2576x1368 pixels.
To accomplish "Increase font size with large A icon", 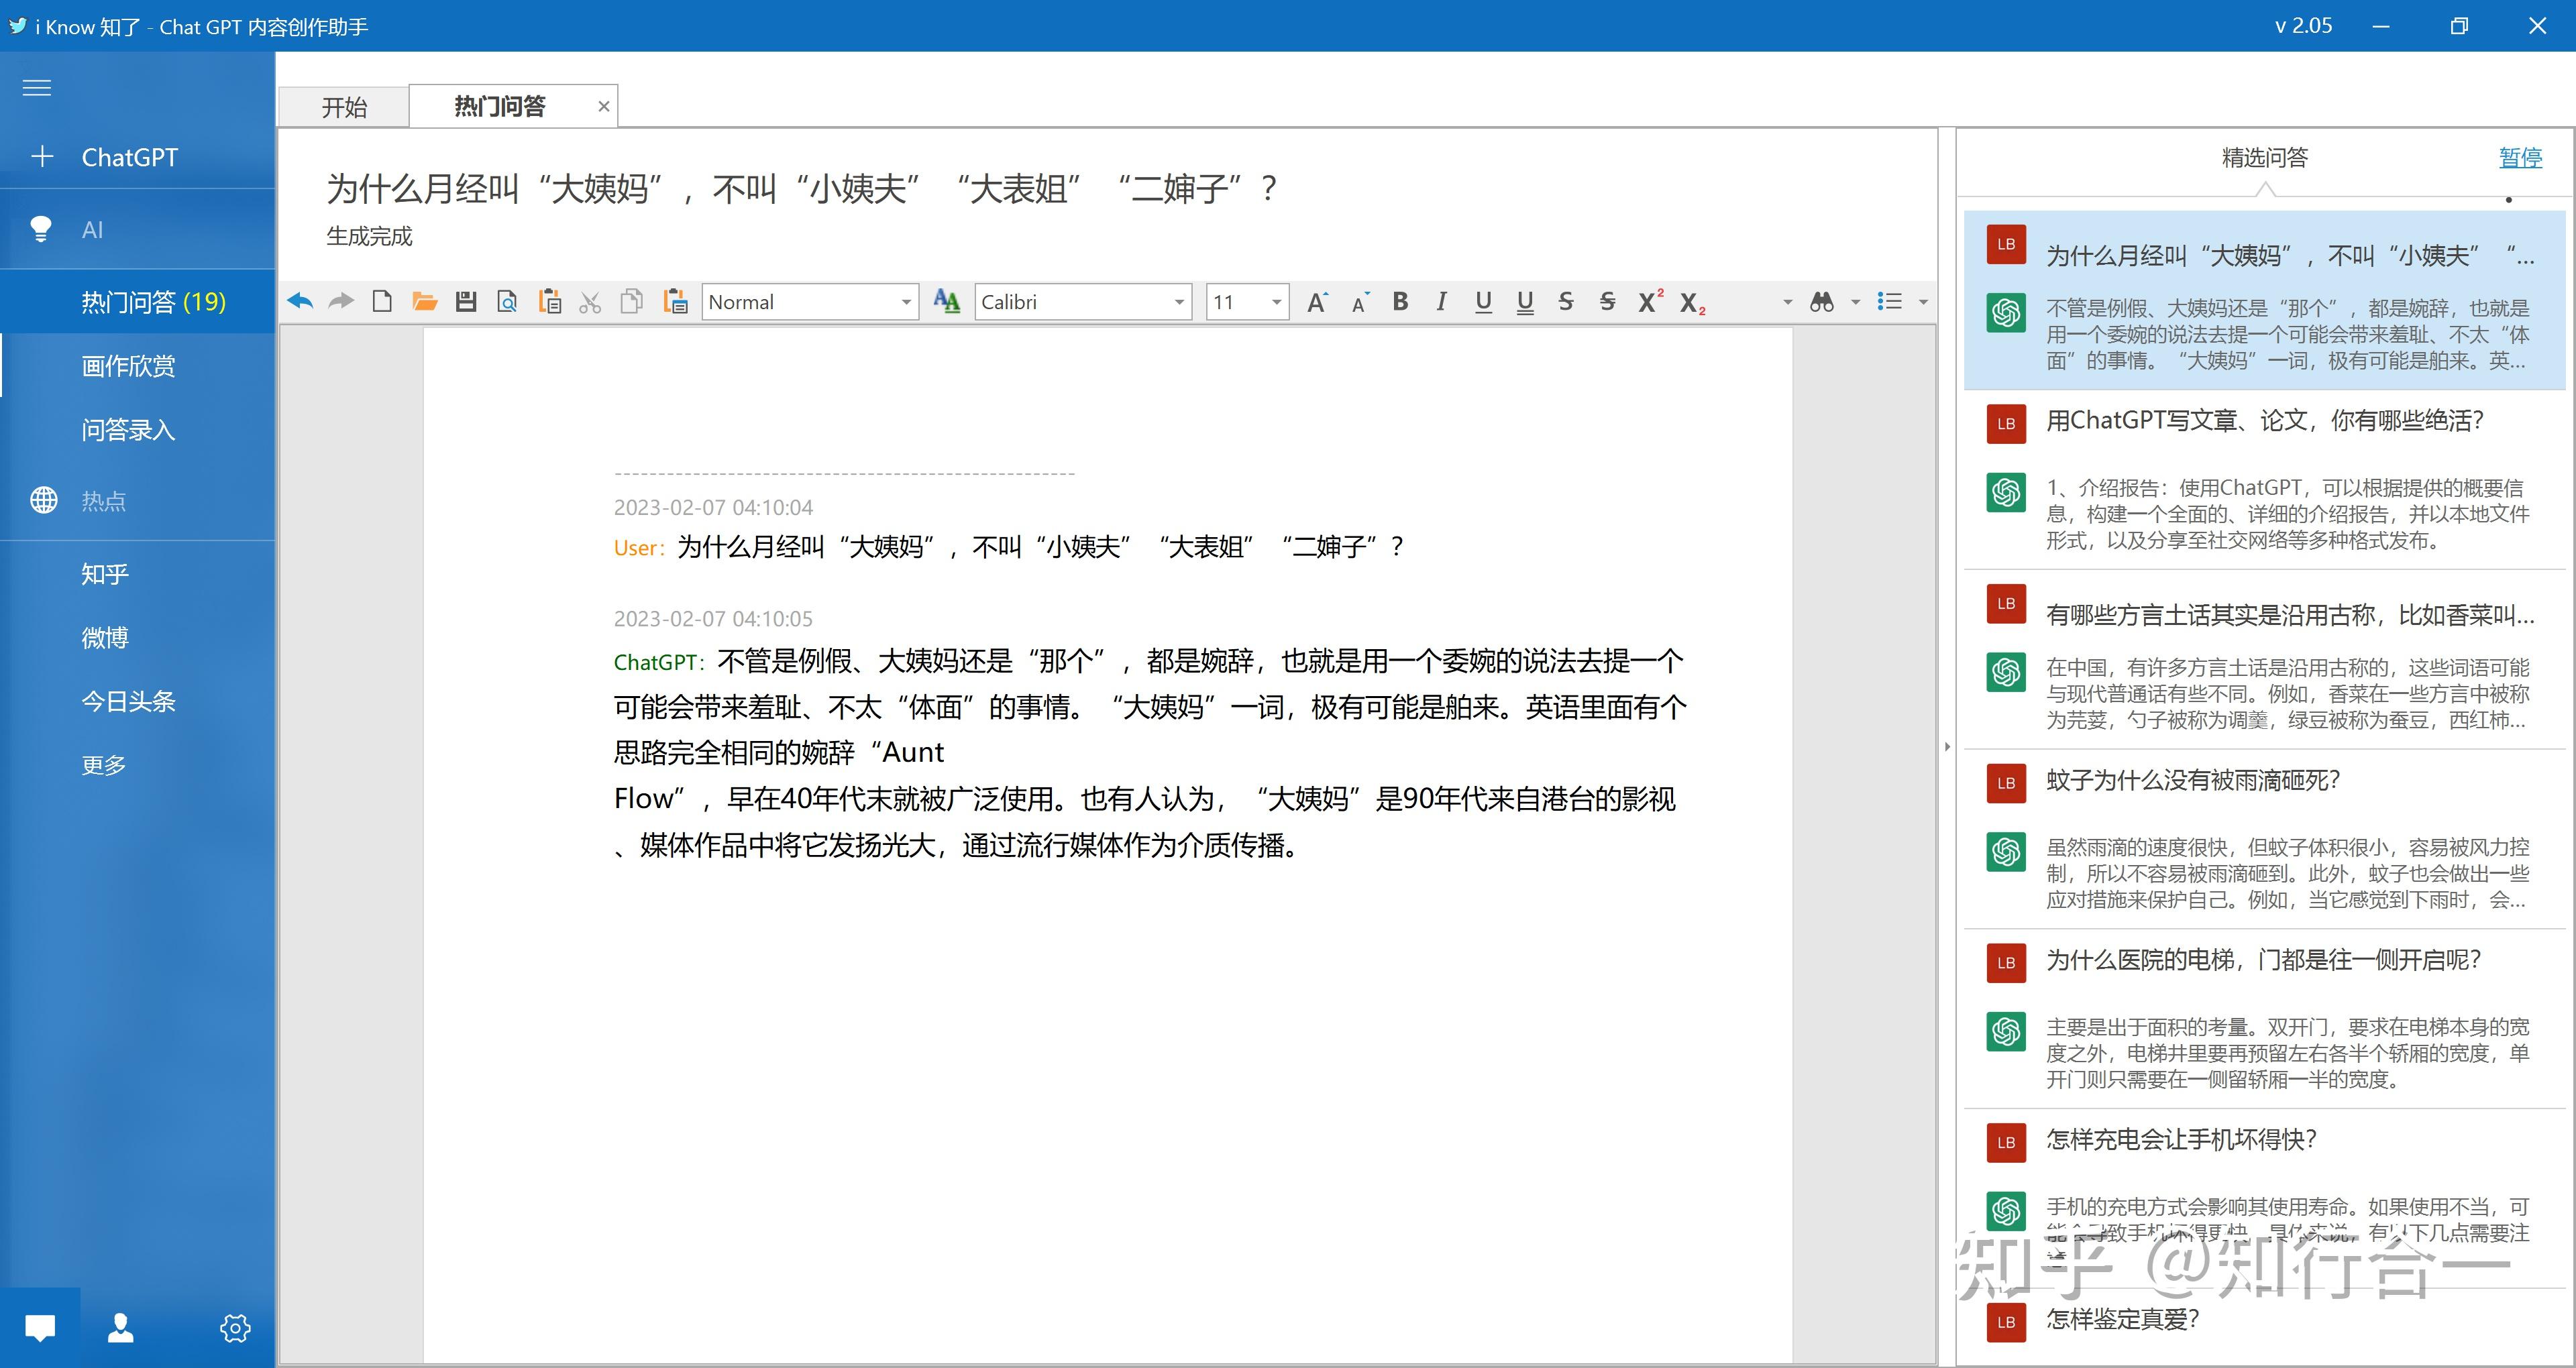I will click(1317, 302).
